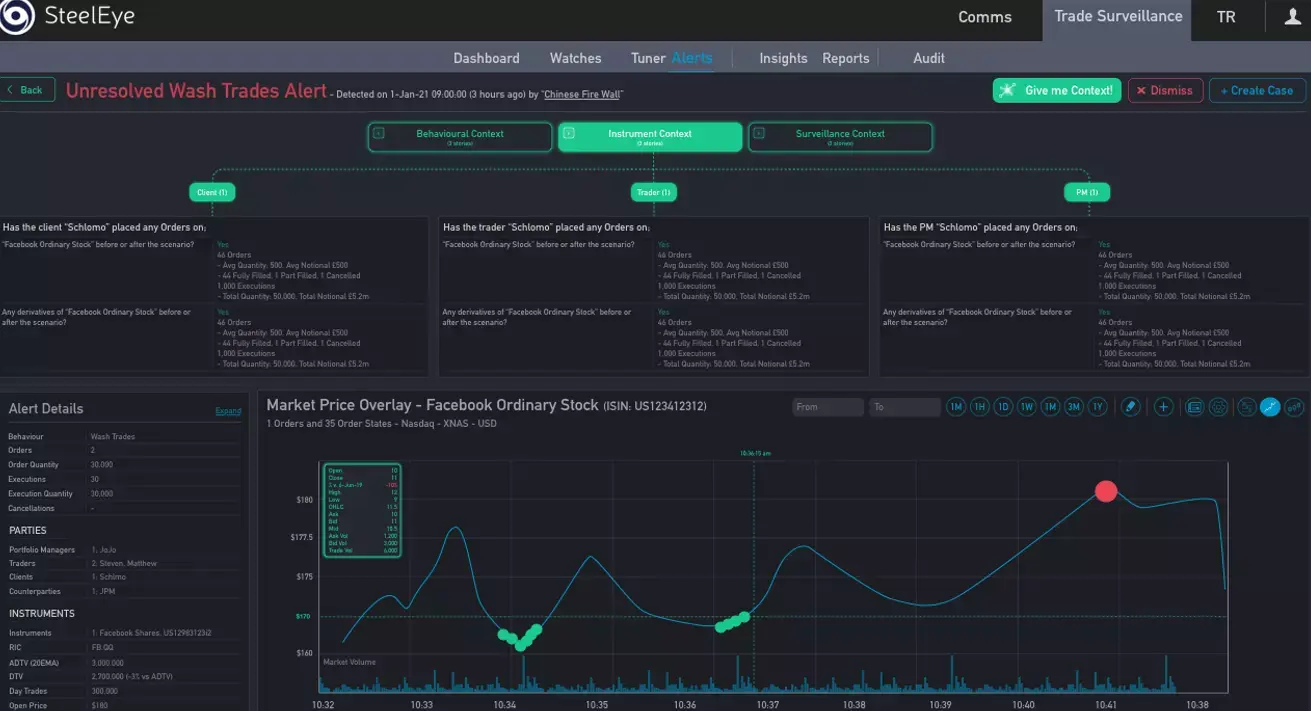The height and width of the screenshot is (711, 1311).
Task: Open the user profile icon
Action: click(1291, 16)
